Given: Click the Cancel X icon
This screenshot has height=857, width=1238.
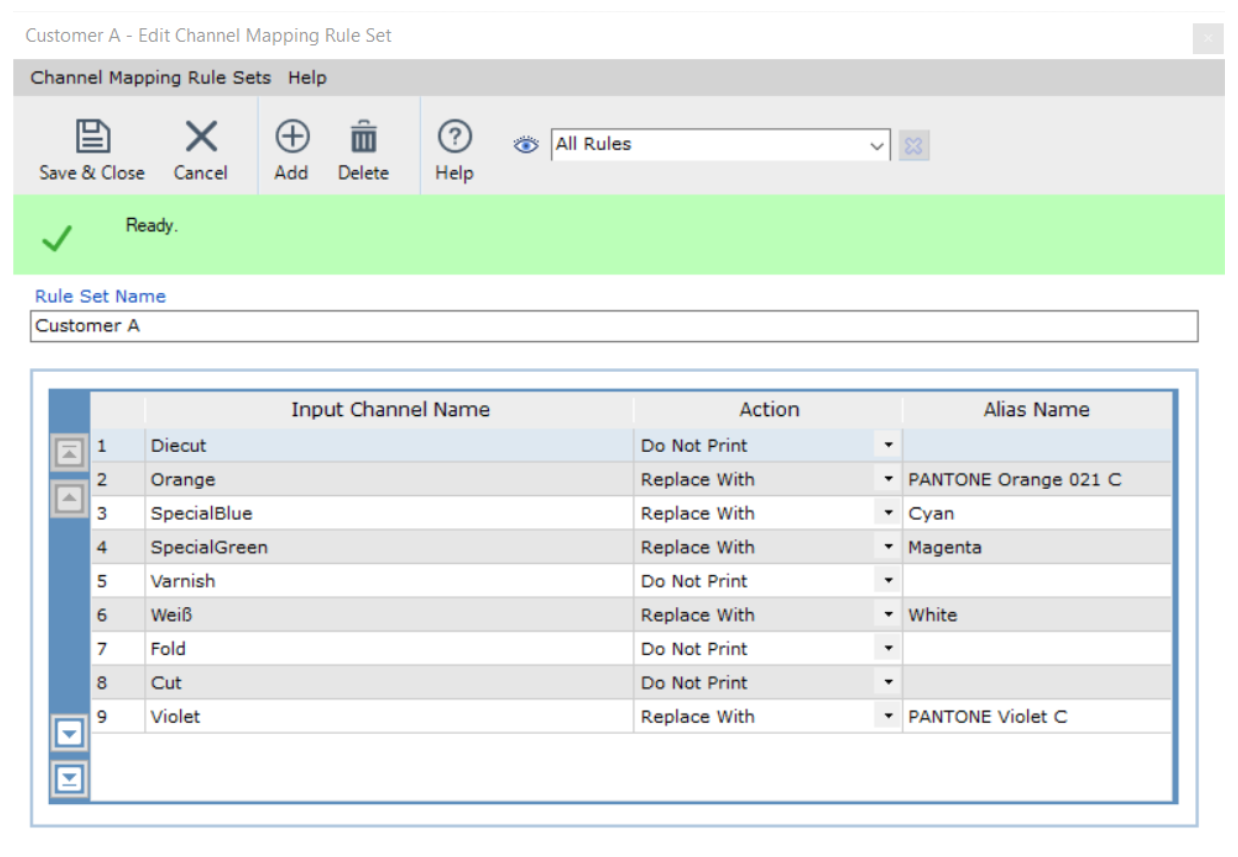Looking at the screenshot, I should click(201, 137).
